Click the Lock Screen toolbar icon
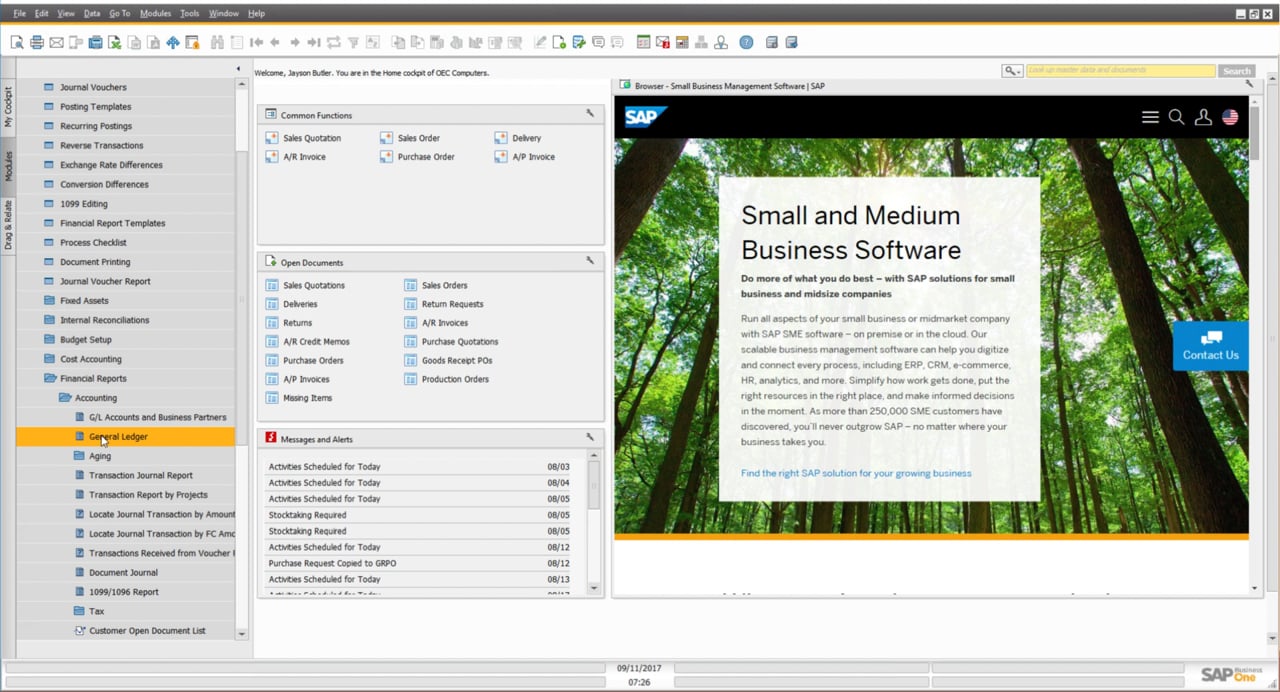This screenshot has height=692, width=1280. tap(192, 42)
